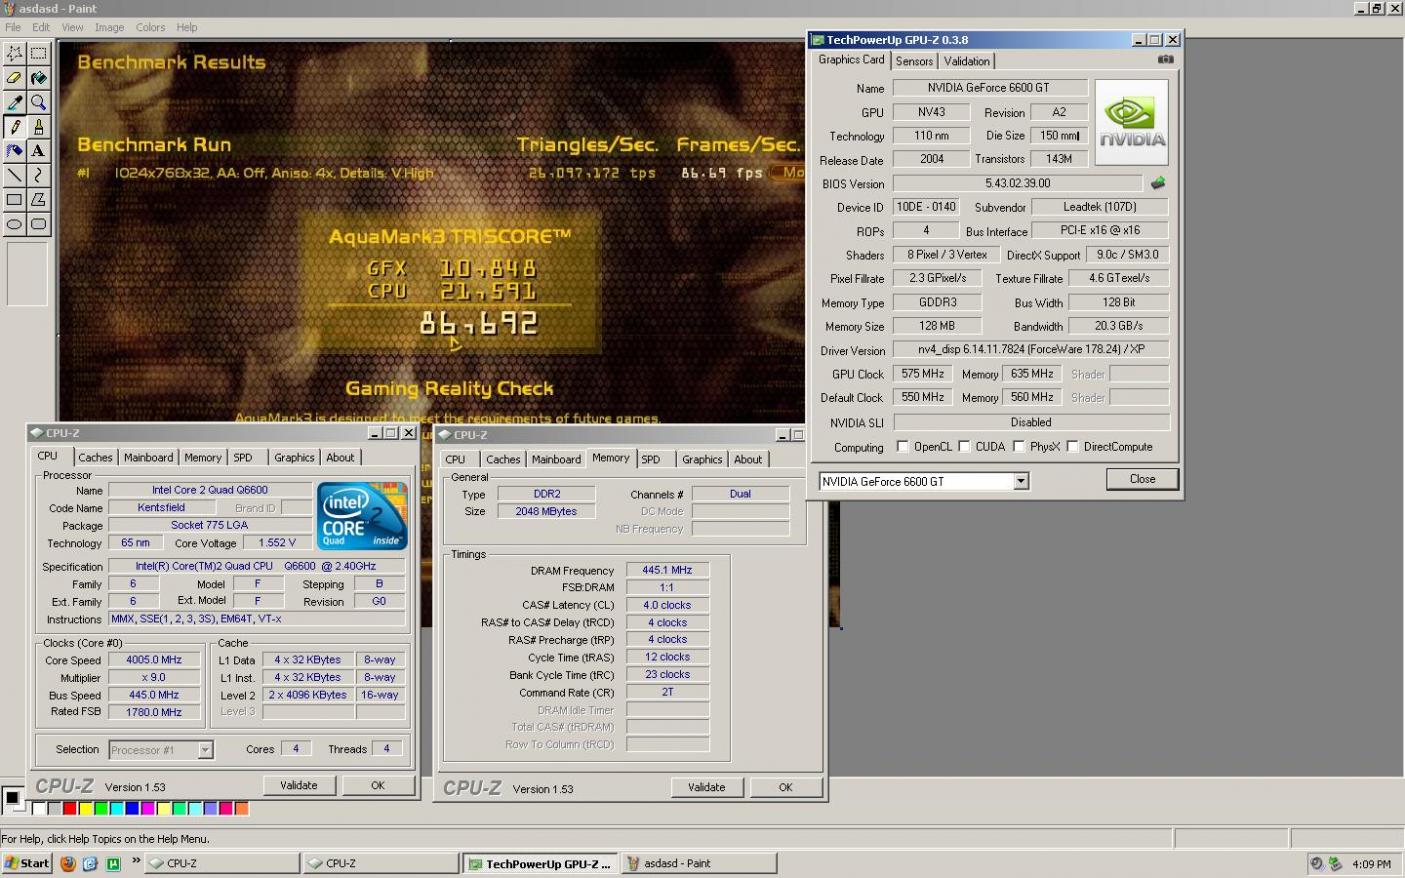Click the system tray clock 4:09 PM
The width and height of the screenshot is (1405, 878).
(1371, 864)
